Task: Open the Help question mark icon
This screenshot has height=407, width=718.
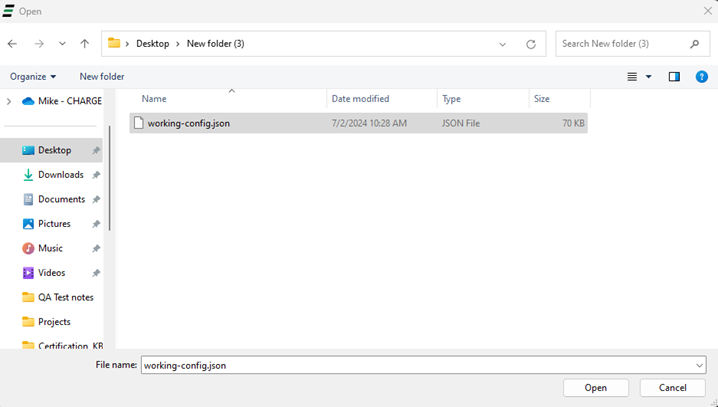Action: (701, 76)
